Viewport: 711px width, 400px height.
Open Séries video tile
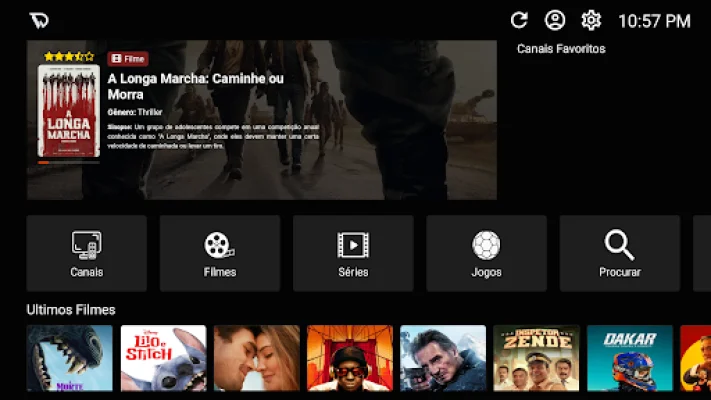[x=353, y=253]
